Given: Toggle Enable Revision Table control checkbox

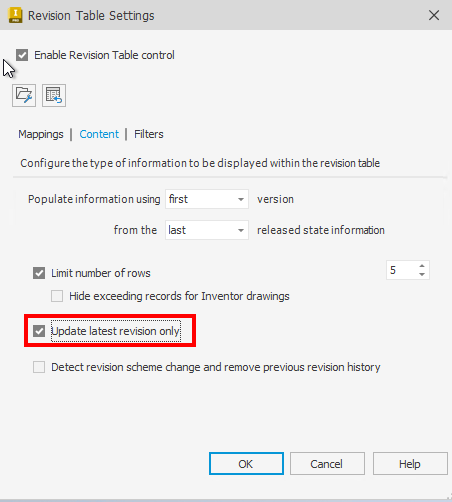Looking at the screenshot, I should pos(22,55).
